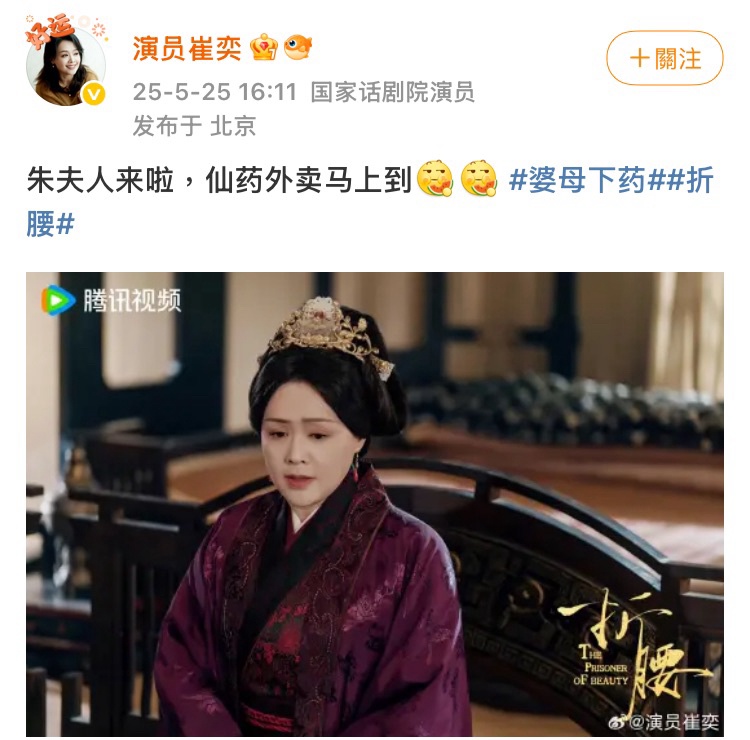Click the 国家话剧院演员 description label

(x=393, y=92)
